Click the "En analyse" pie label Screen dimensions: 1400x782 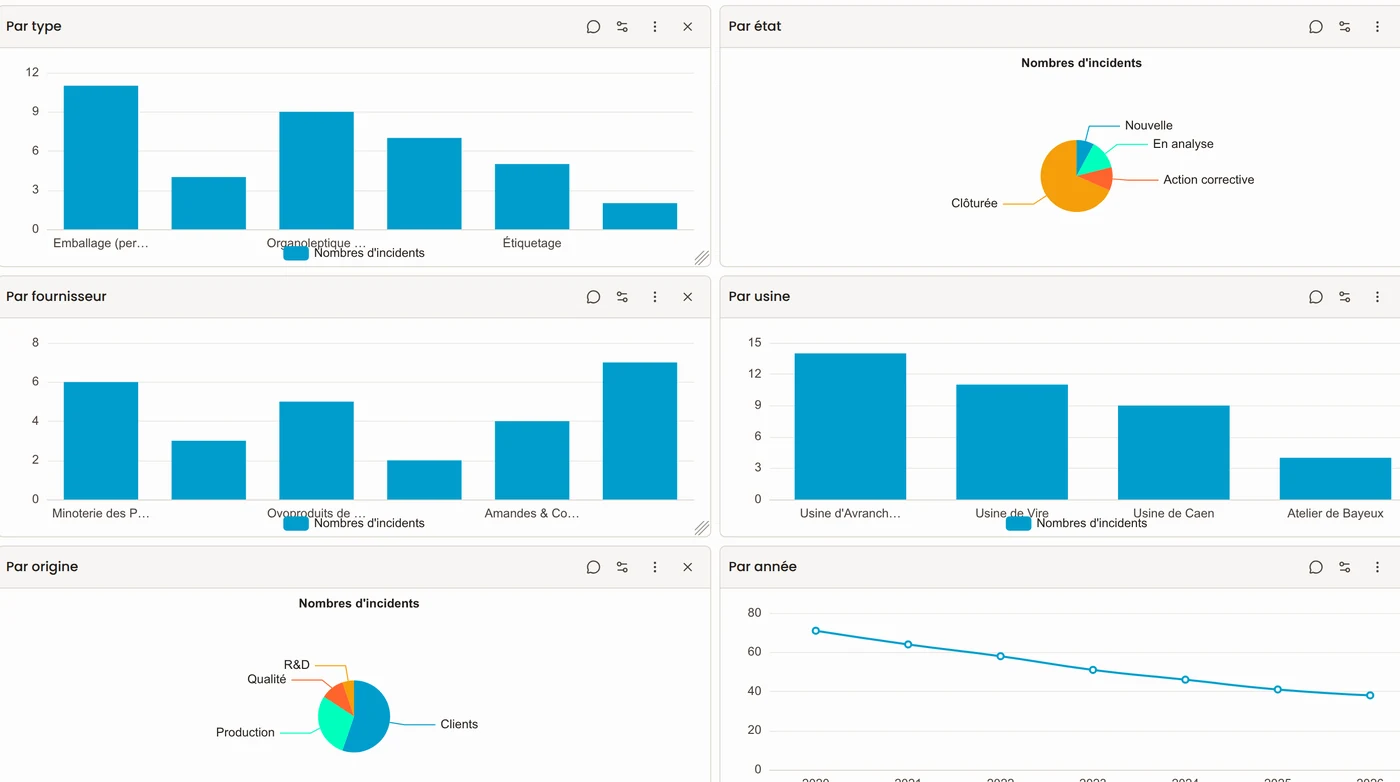pos(1183,144)
